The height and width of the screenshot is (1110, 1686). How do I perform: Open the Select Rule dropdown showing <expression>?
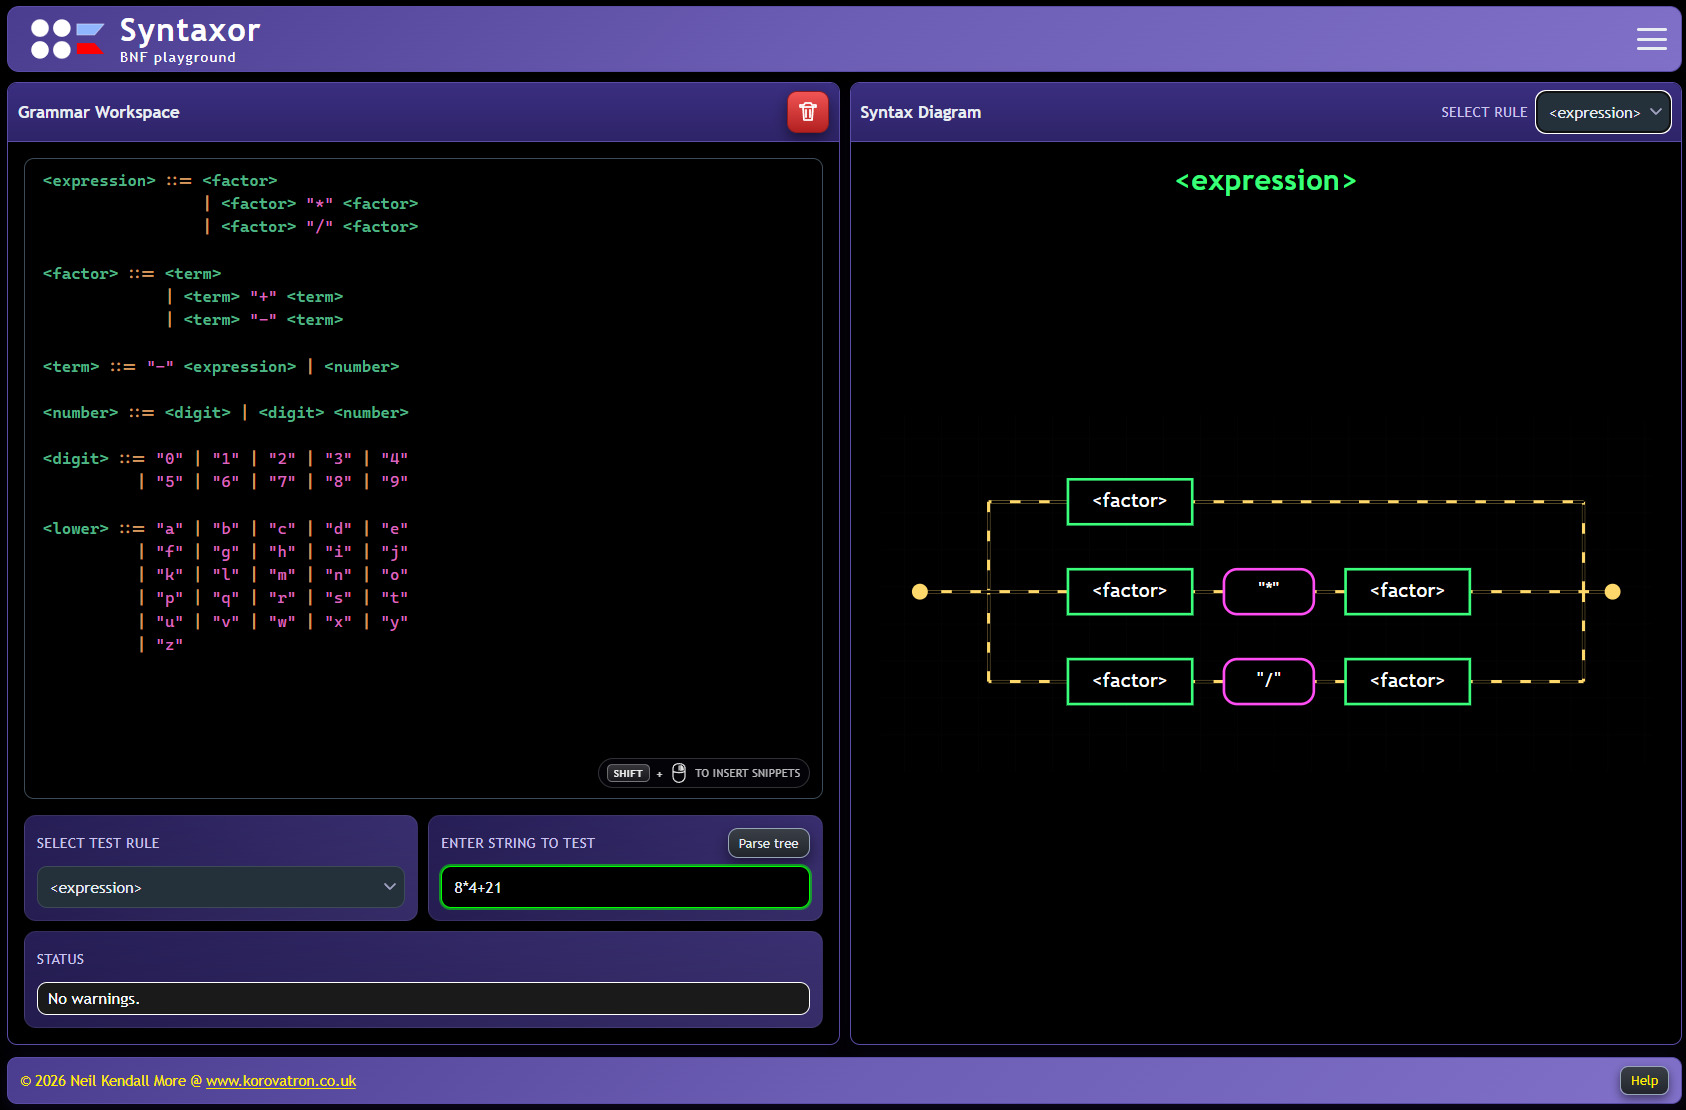click(x=1603, y=112)
